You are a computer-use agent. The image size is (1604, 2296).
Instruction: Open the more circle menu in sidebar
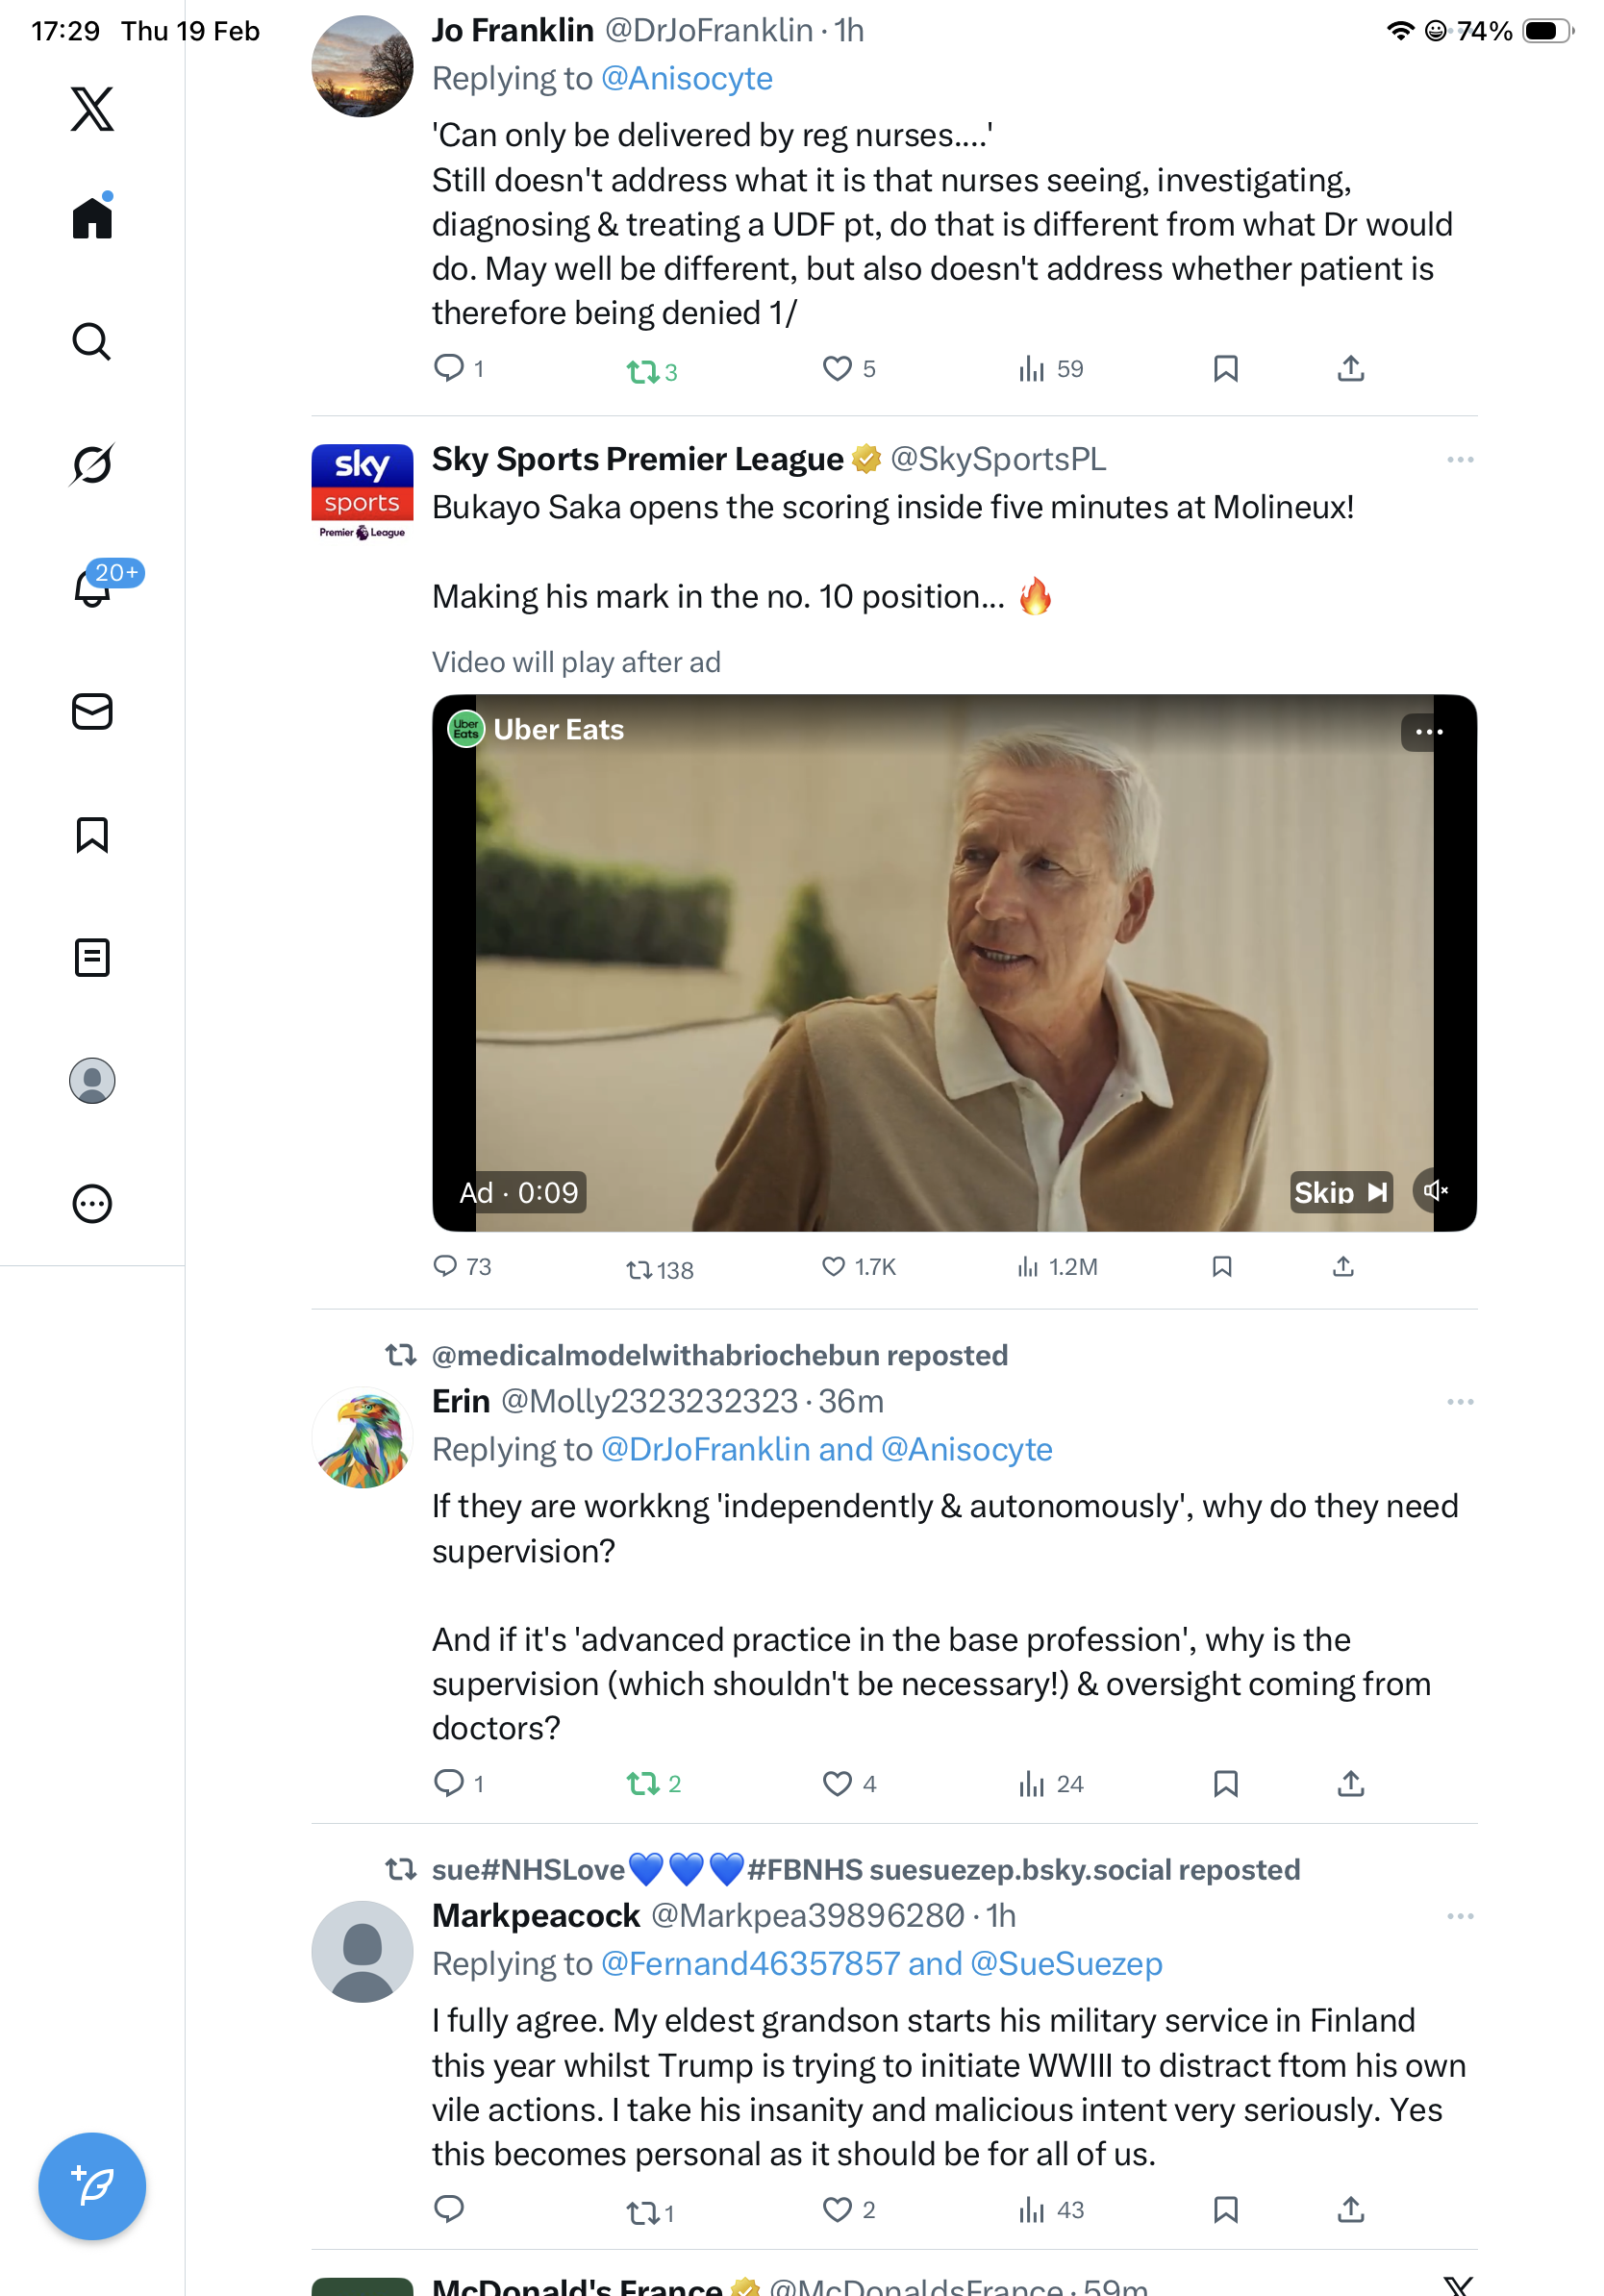pos(91,1204)
